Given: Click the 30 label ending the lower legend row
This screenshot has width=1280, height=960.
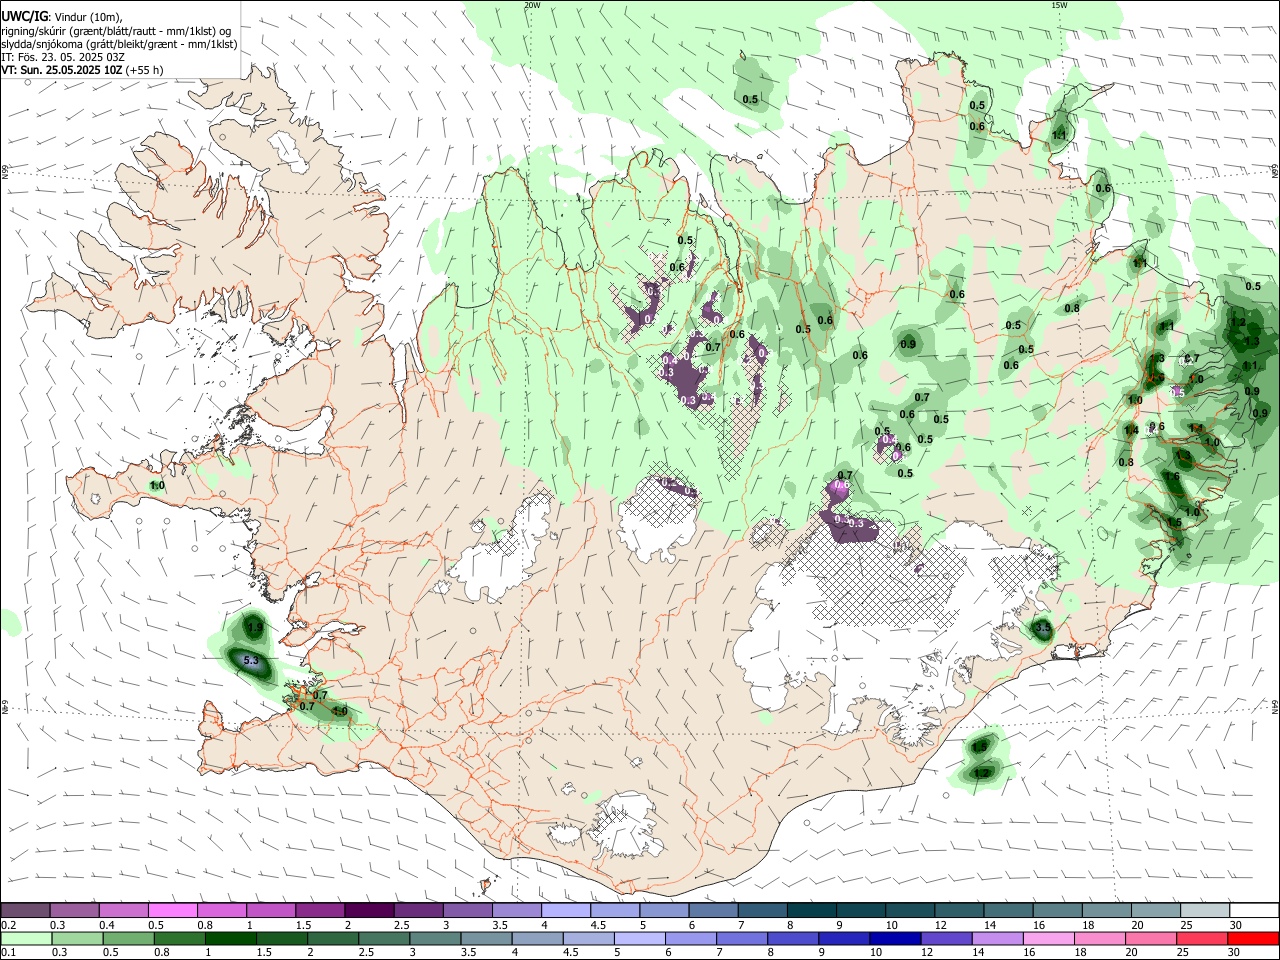Looking at the screenshot, I should point(1236,953).
